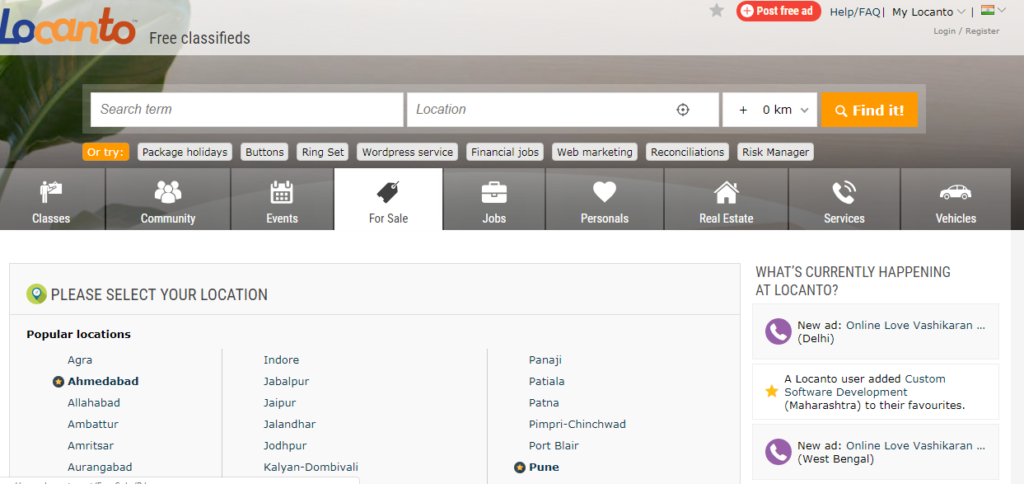Select Jalandhar location
This screenshot has width=1024, height=484.
tap(289, 425)
